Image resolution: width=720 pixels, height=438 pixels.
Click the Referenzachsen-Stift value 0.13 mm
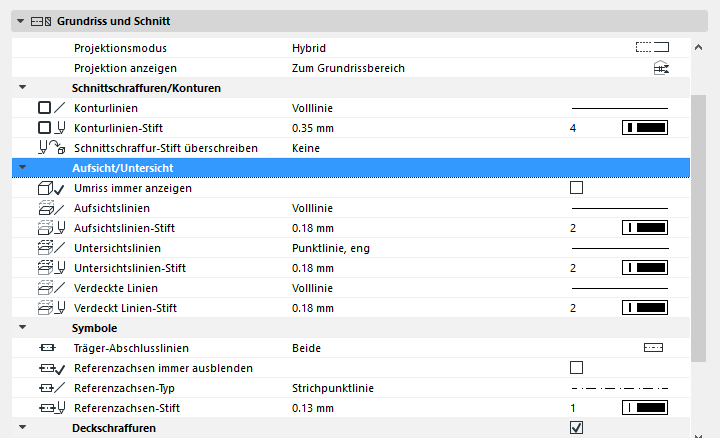tap(313, 408)
